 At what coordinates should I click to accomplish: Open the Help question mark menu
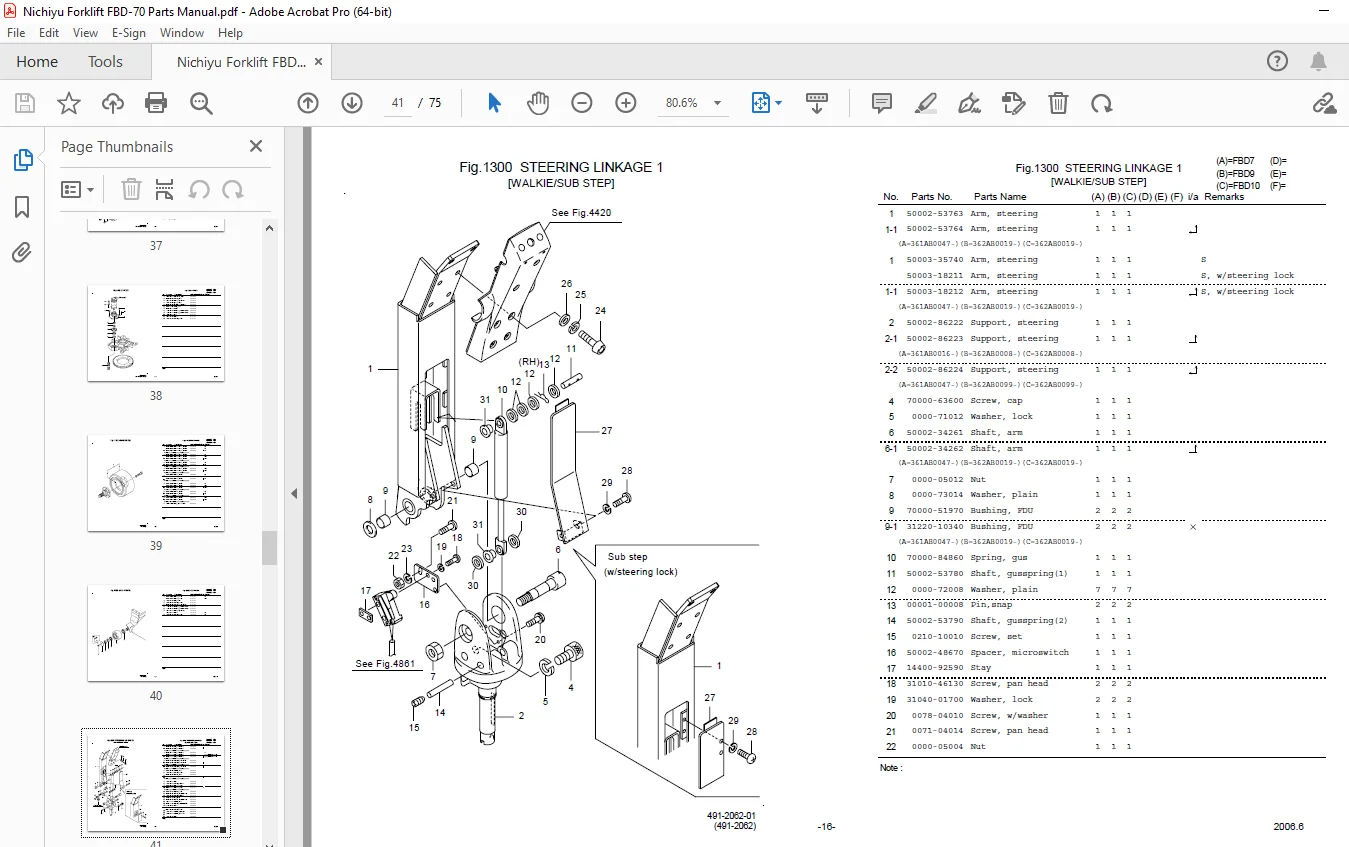coord(1277,61)
